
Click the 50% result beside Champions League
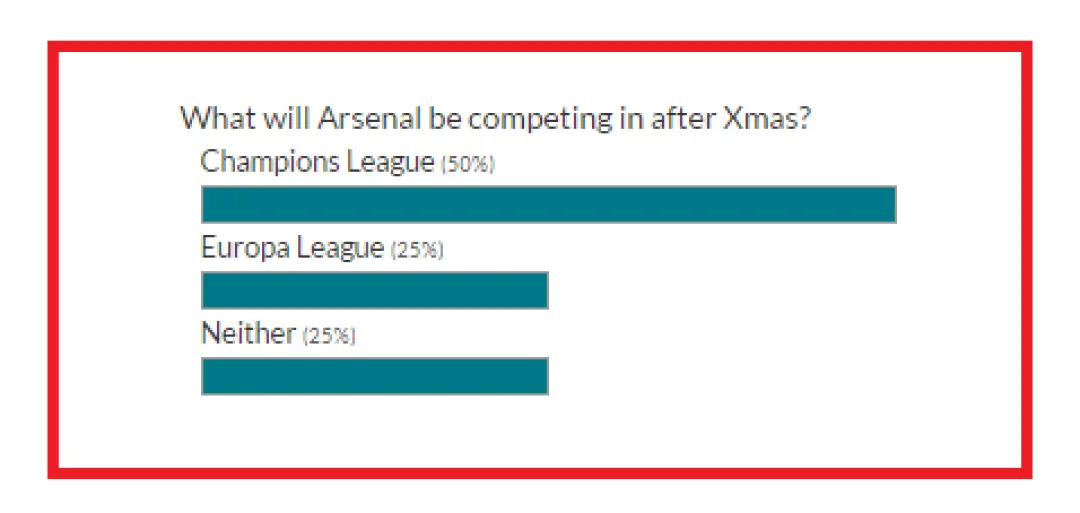tap(468, 165)
